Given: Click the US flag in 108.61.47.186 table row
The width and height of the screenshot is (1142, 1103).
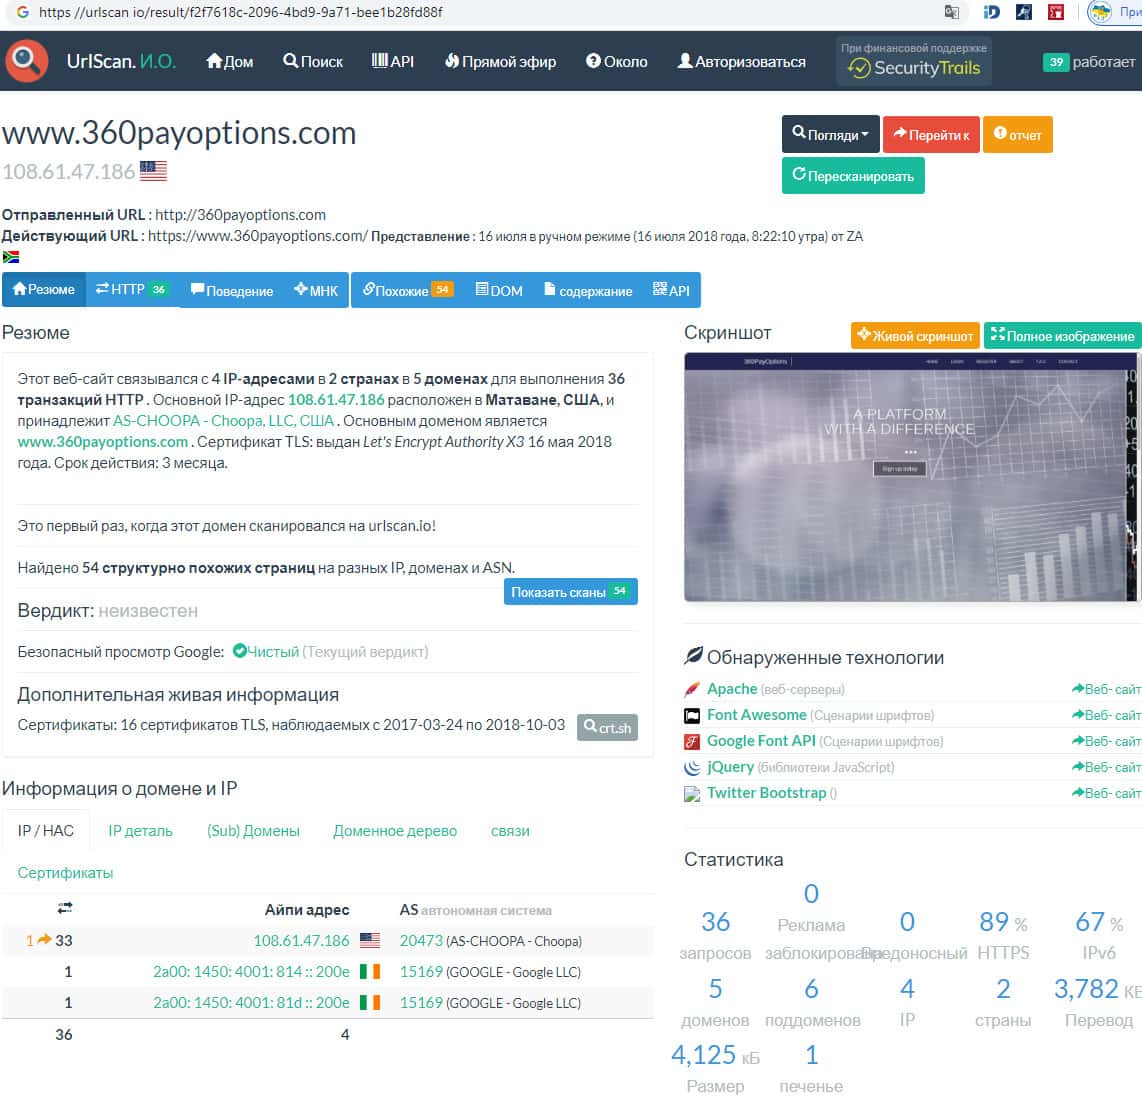Looking at the screenshot, I should pyautogui.click(x=370, y=940).
